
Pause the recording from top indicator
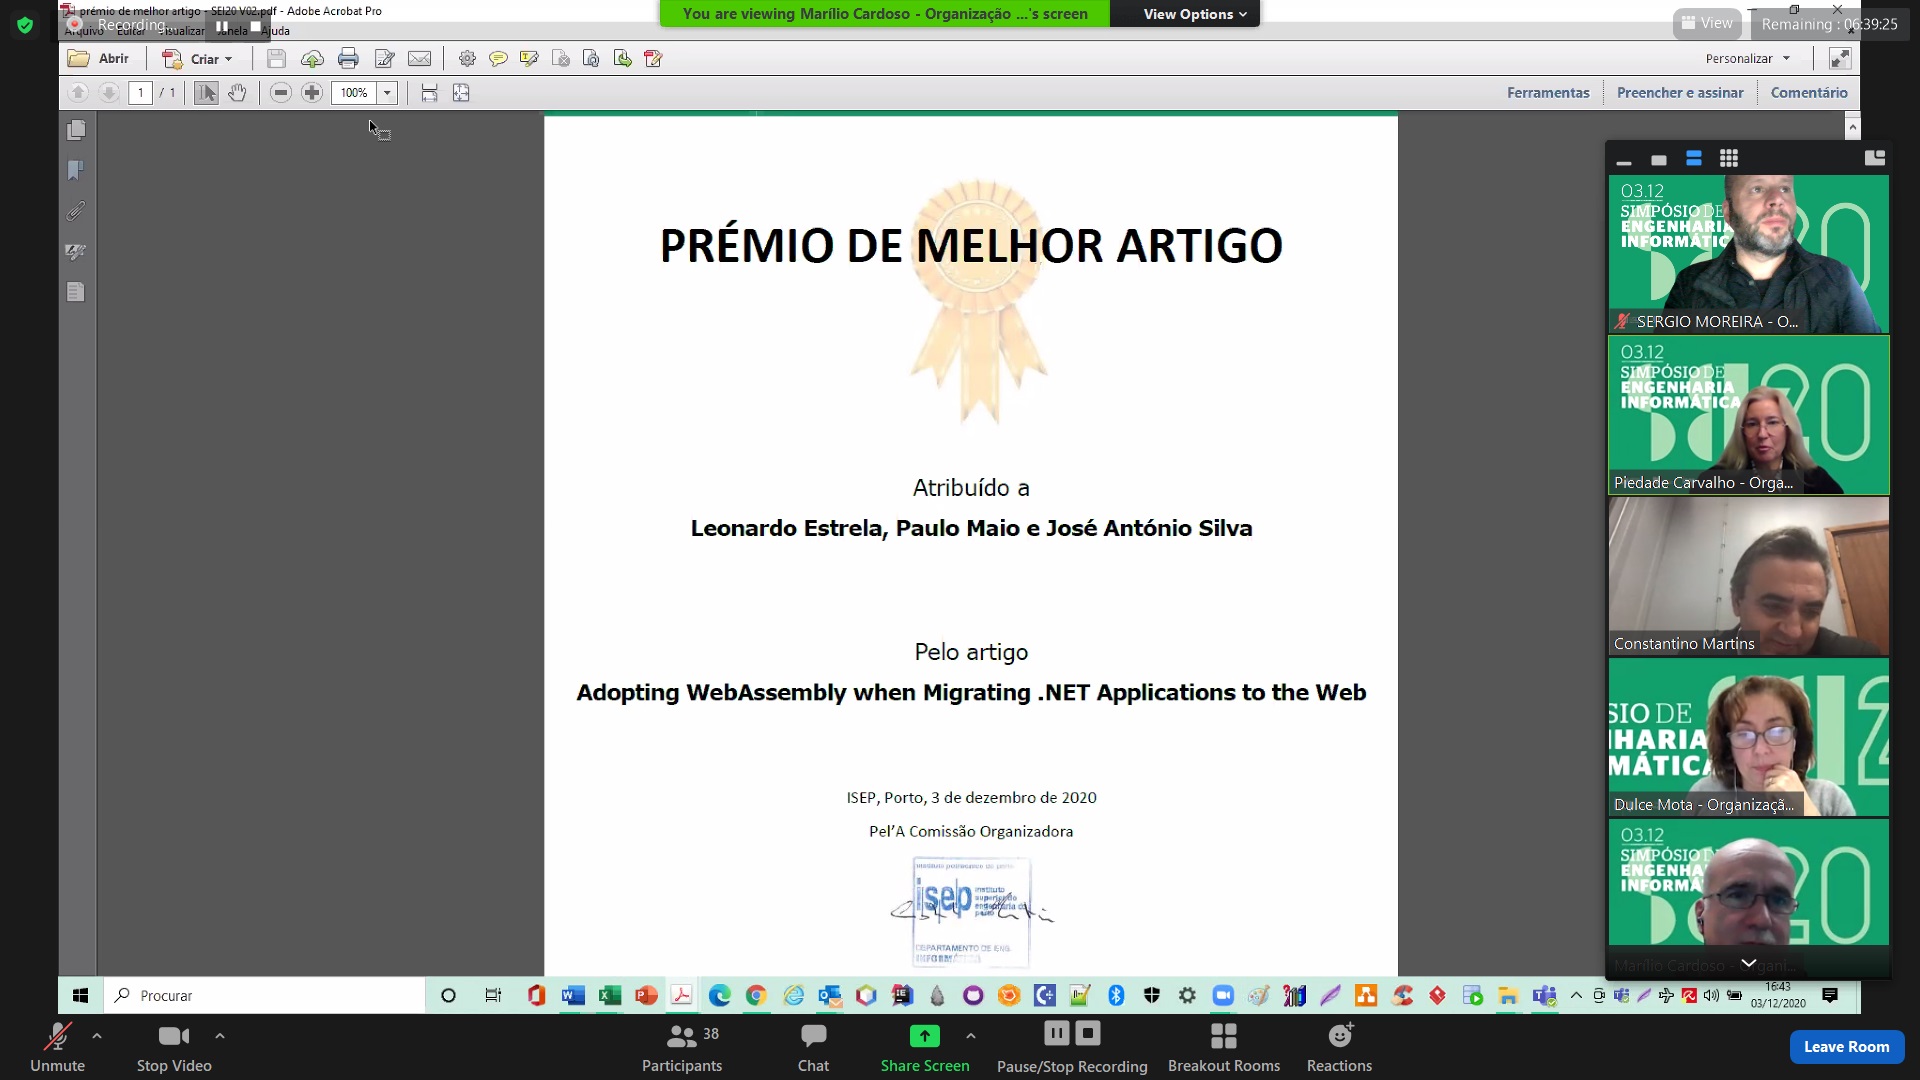tap(222, 26)
